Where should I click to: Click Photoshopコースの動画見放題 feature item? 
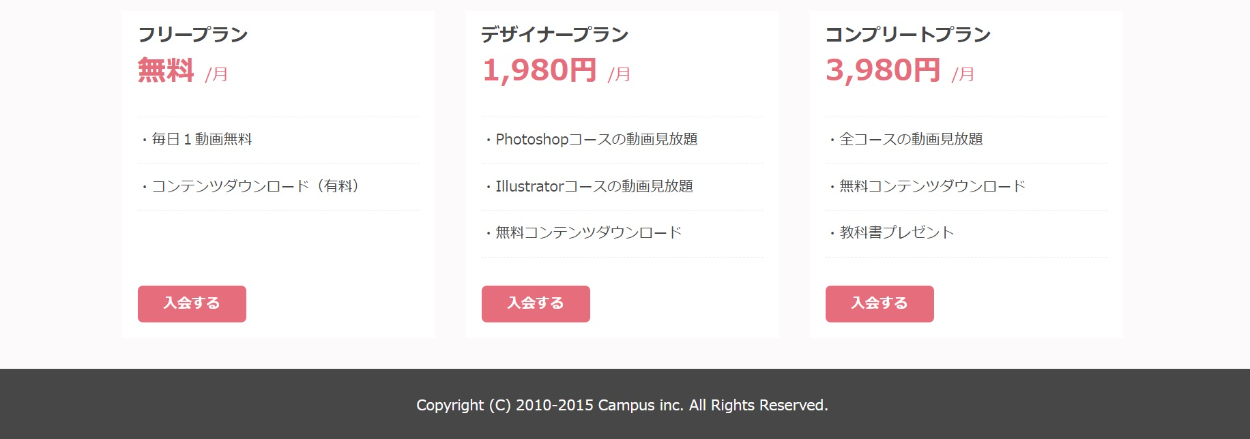click(x=591, y=139)
